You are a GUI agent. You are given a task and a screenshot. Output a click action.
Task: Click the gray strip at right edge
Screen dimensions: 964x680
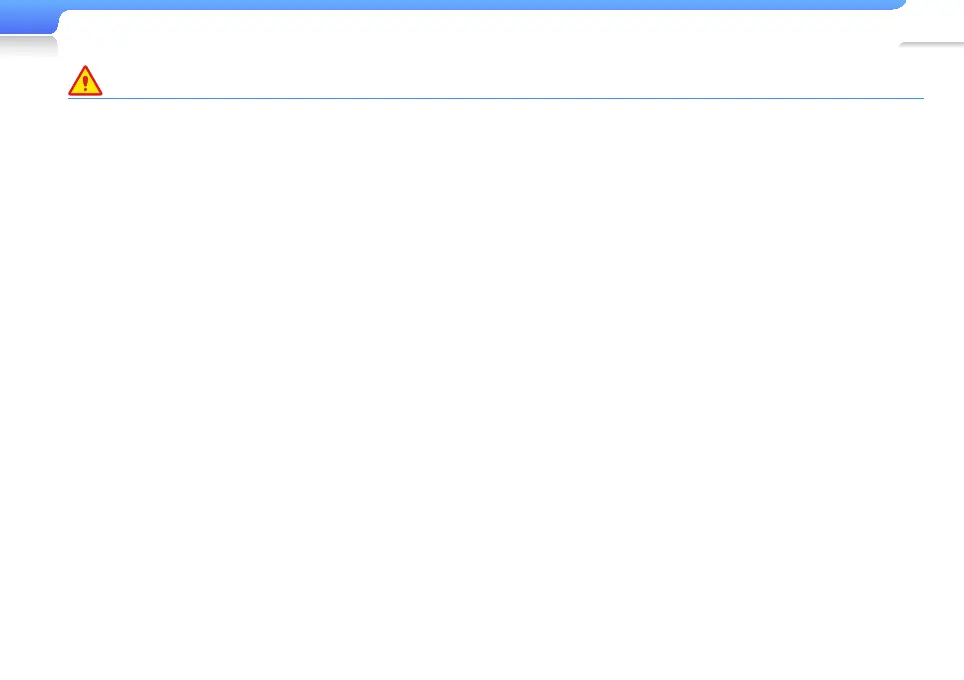coord(932,44)
